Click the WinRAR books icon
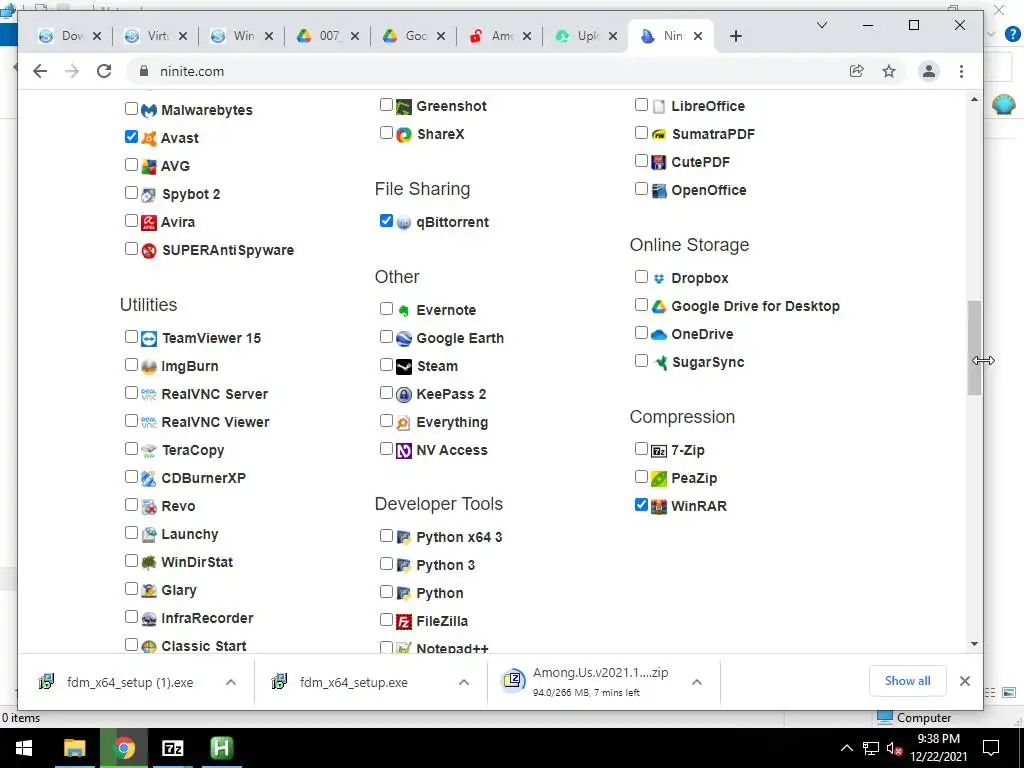This screenshot has width=1024, height=768. (659, 507)
